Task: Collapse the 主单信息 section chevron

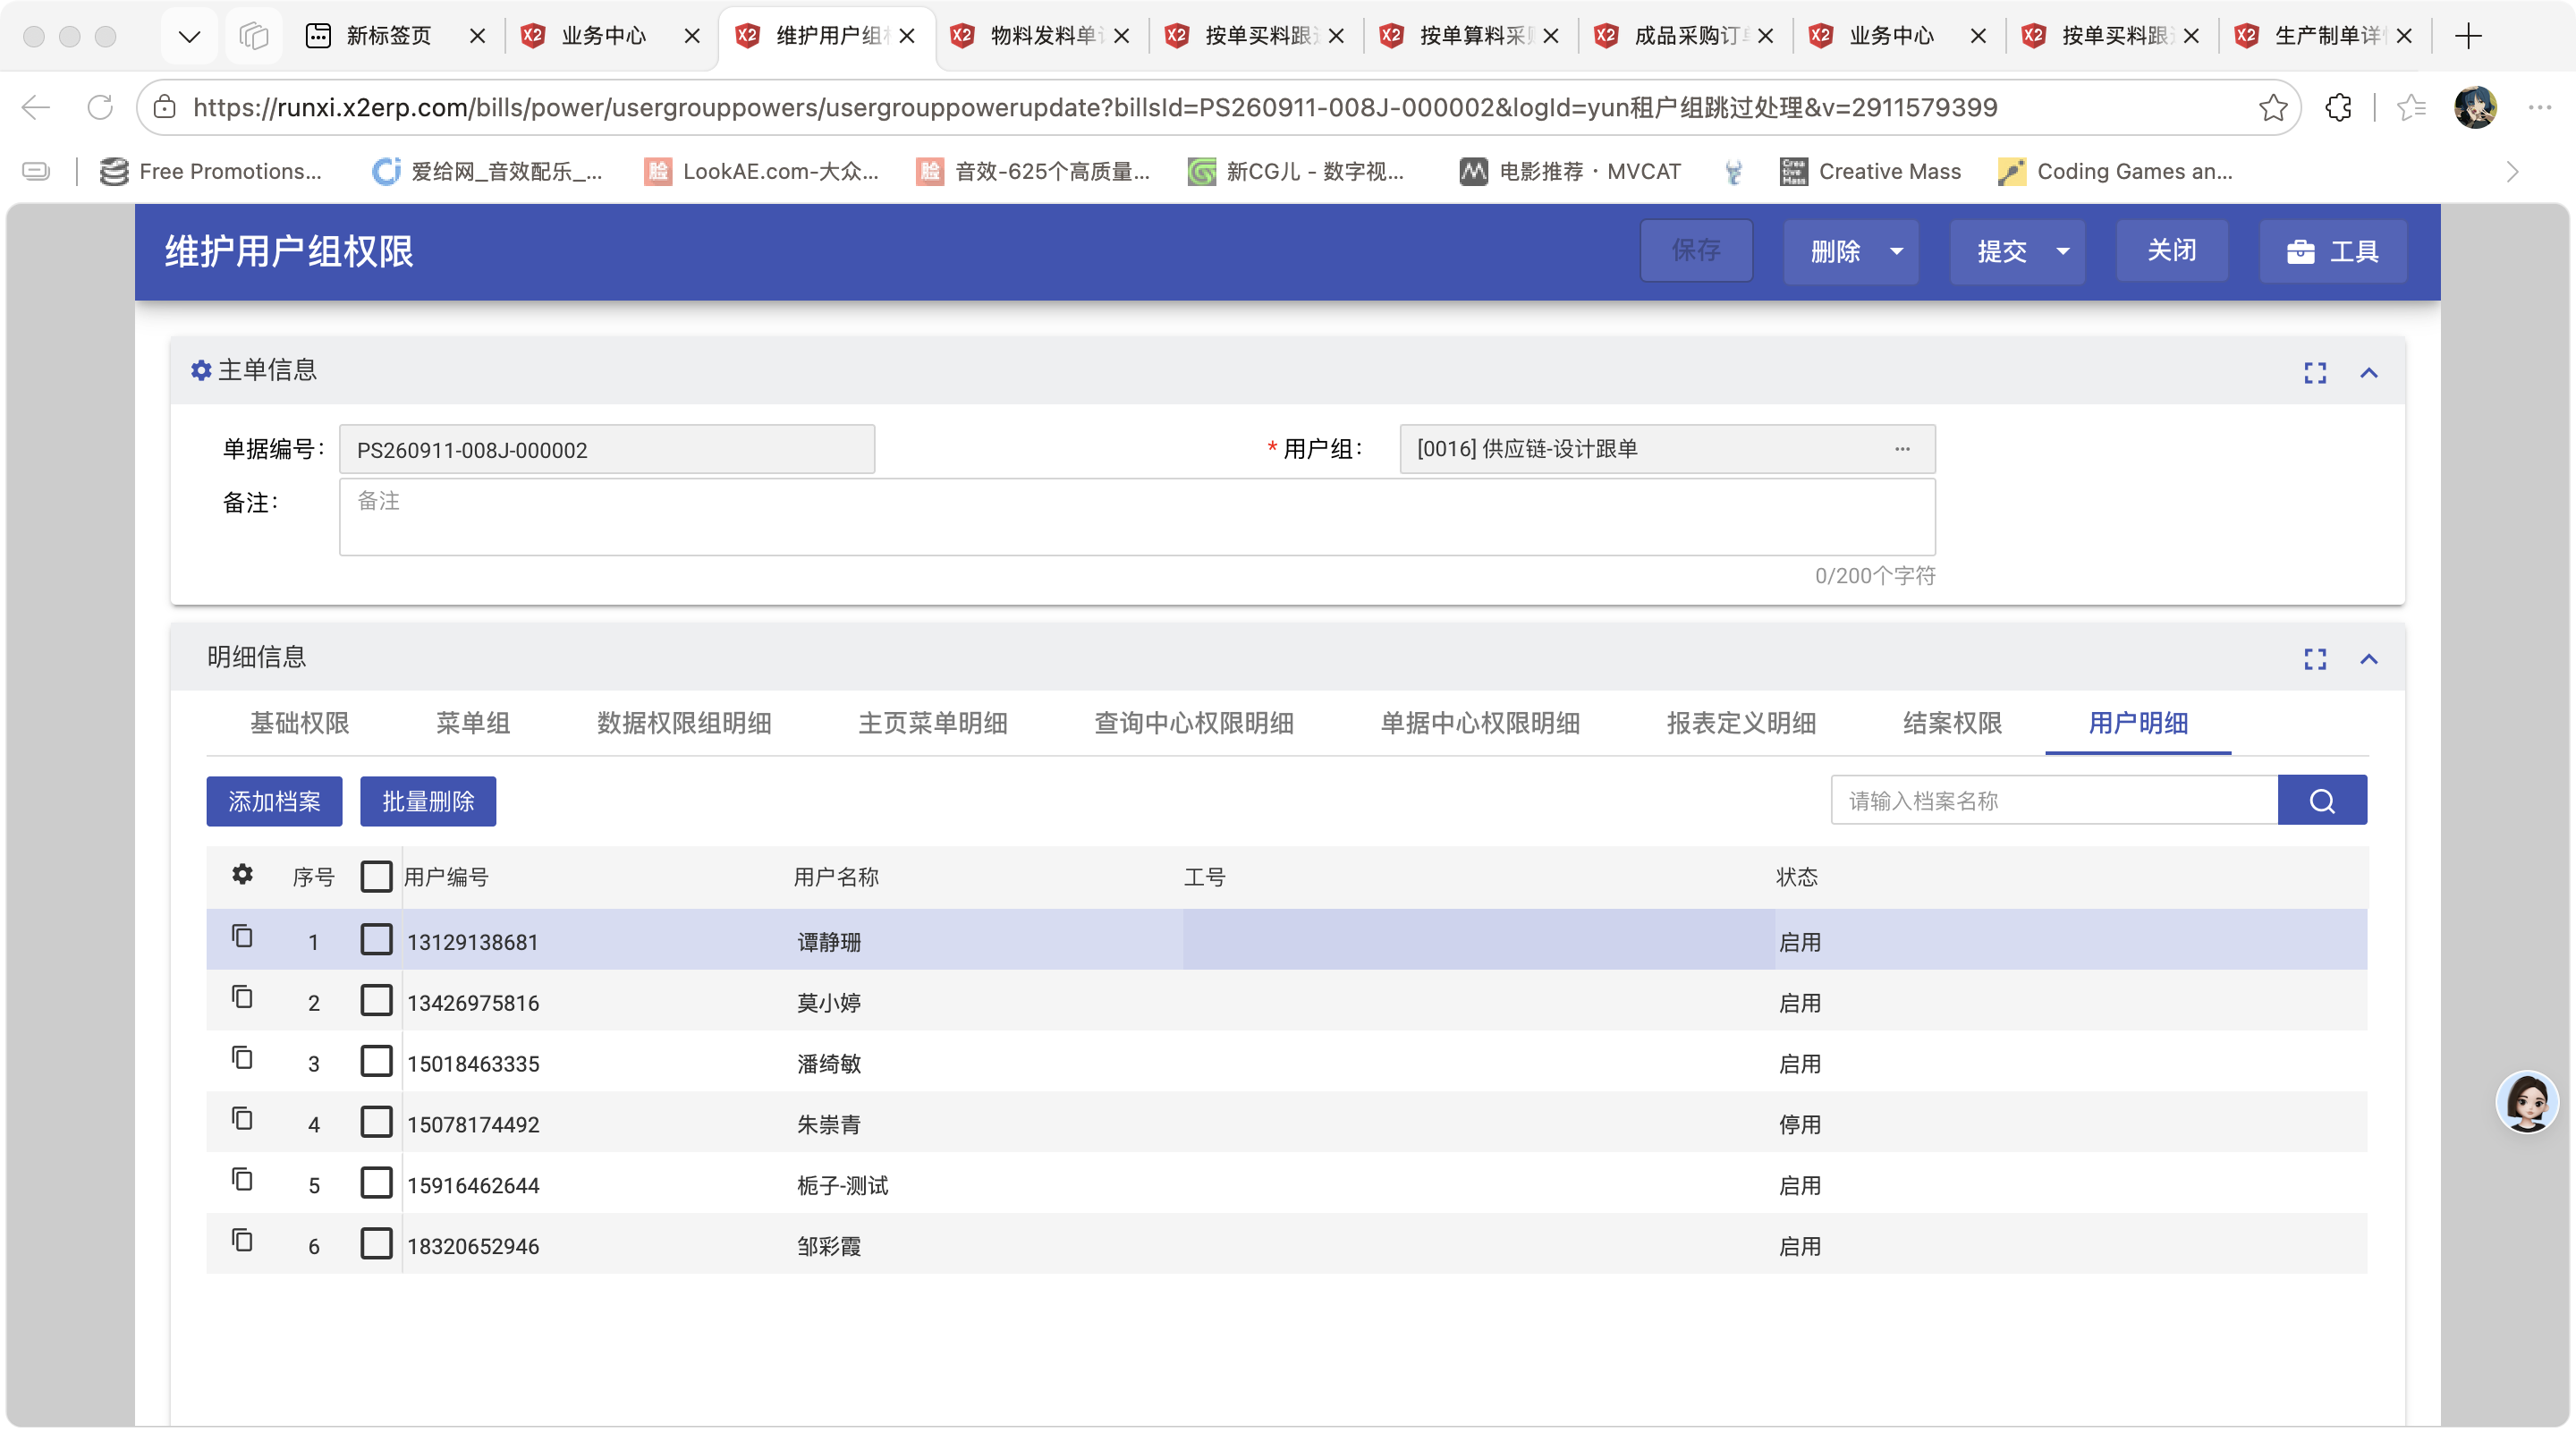Action: [2369, 373]
